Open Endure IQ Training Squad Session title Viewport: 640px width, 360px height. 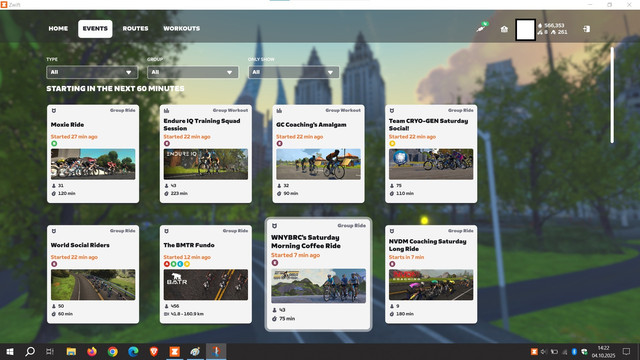pyautogui.click(x=202, y=124)
